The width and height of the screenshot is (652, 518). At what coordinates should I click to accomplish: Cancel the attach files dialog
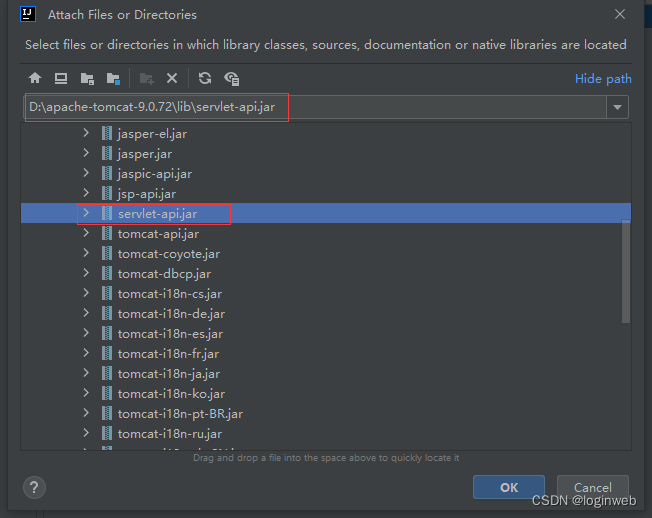tap(593, 487)
